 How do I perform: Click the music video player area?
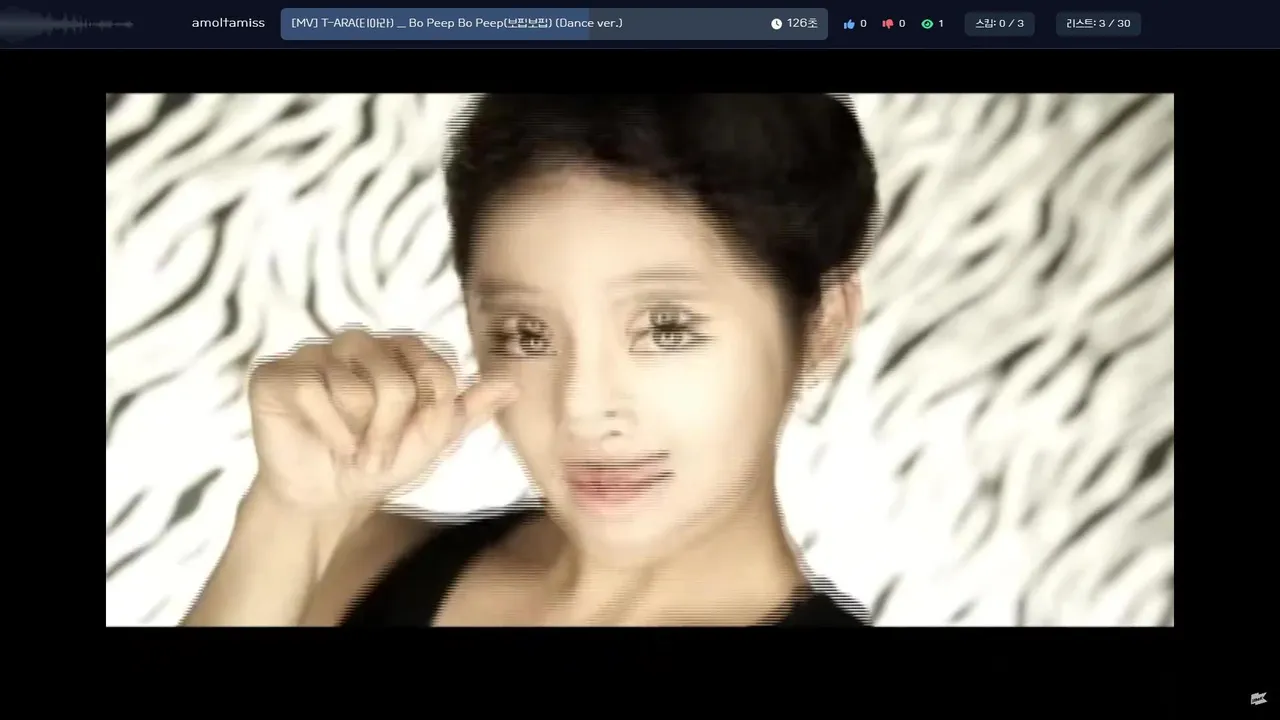coord(640,360)
